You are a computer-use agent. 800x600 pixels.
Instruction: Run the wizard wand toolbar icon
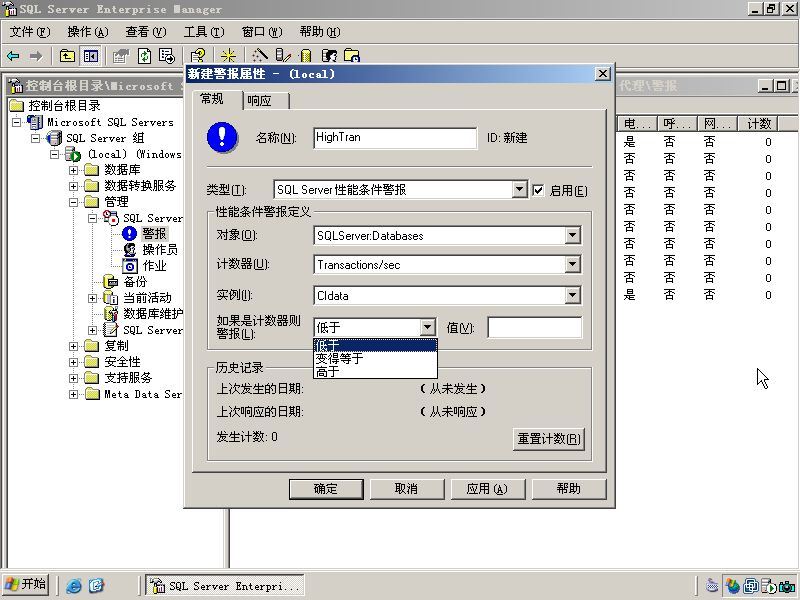point(260,56)
